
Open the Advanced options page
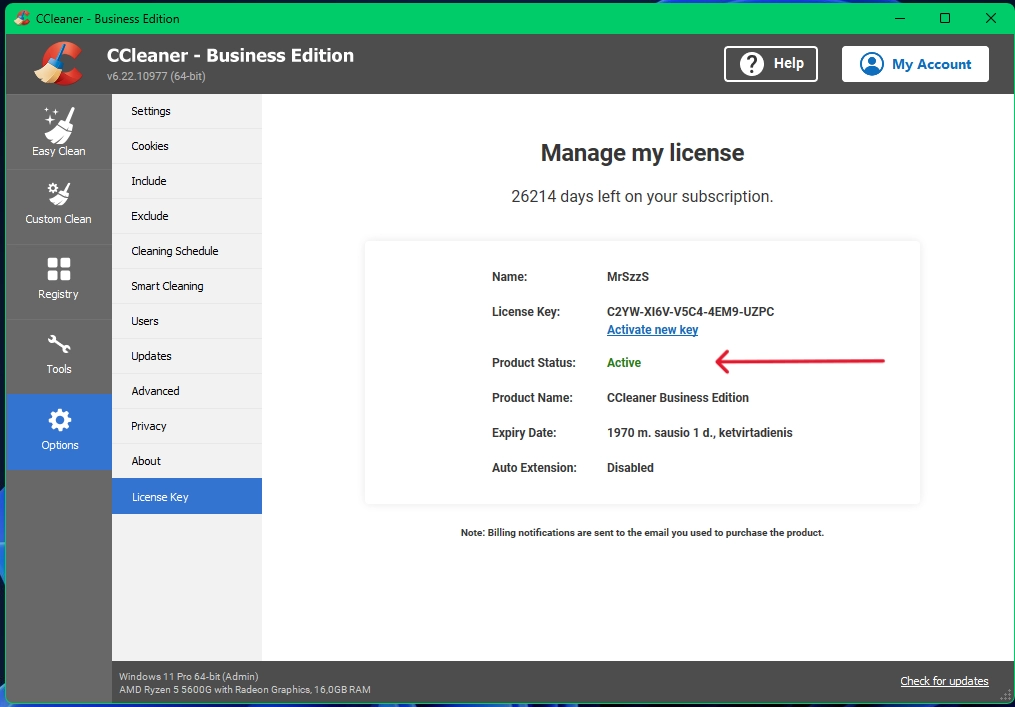[187, 391]
